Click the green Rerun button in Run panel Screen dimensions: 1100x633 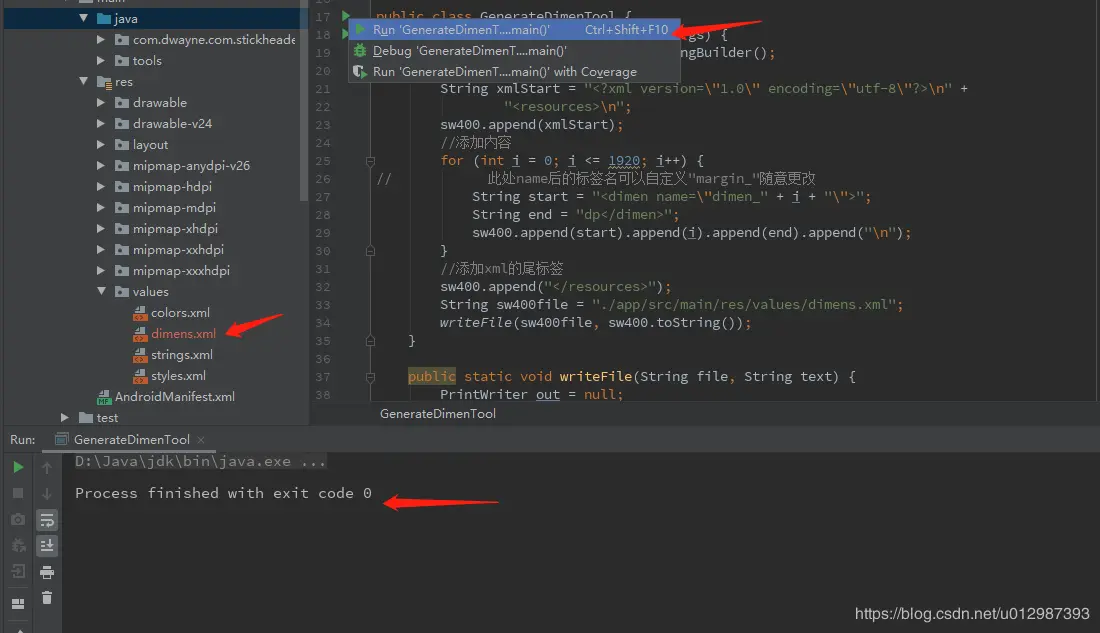pos(18,467)
